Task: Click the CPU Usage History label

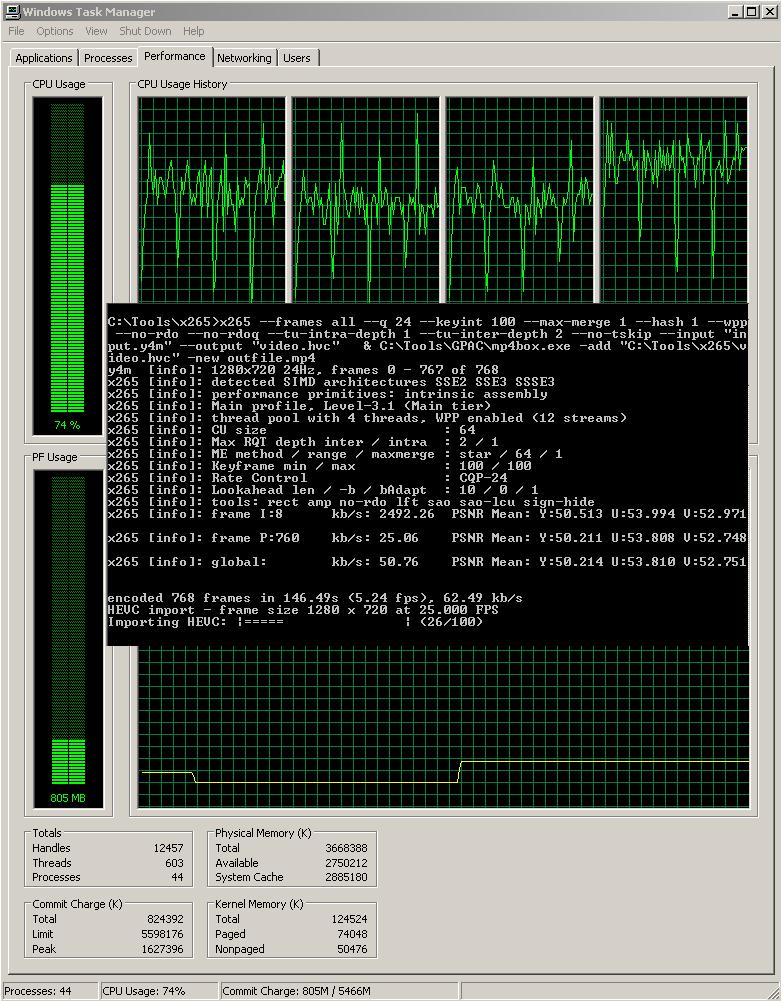Action: click(x=182, y=84)
